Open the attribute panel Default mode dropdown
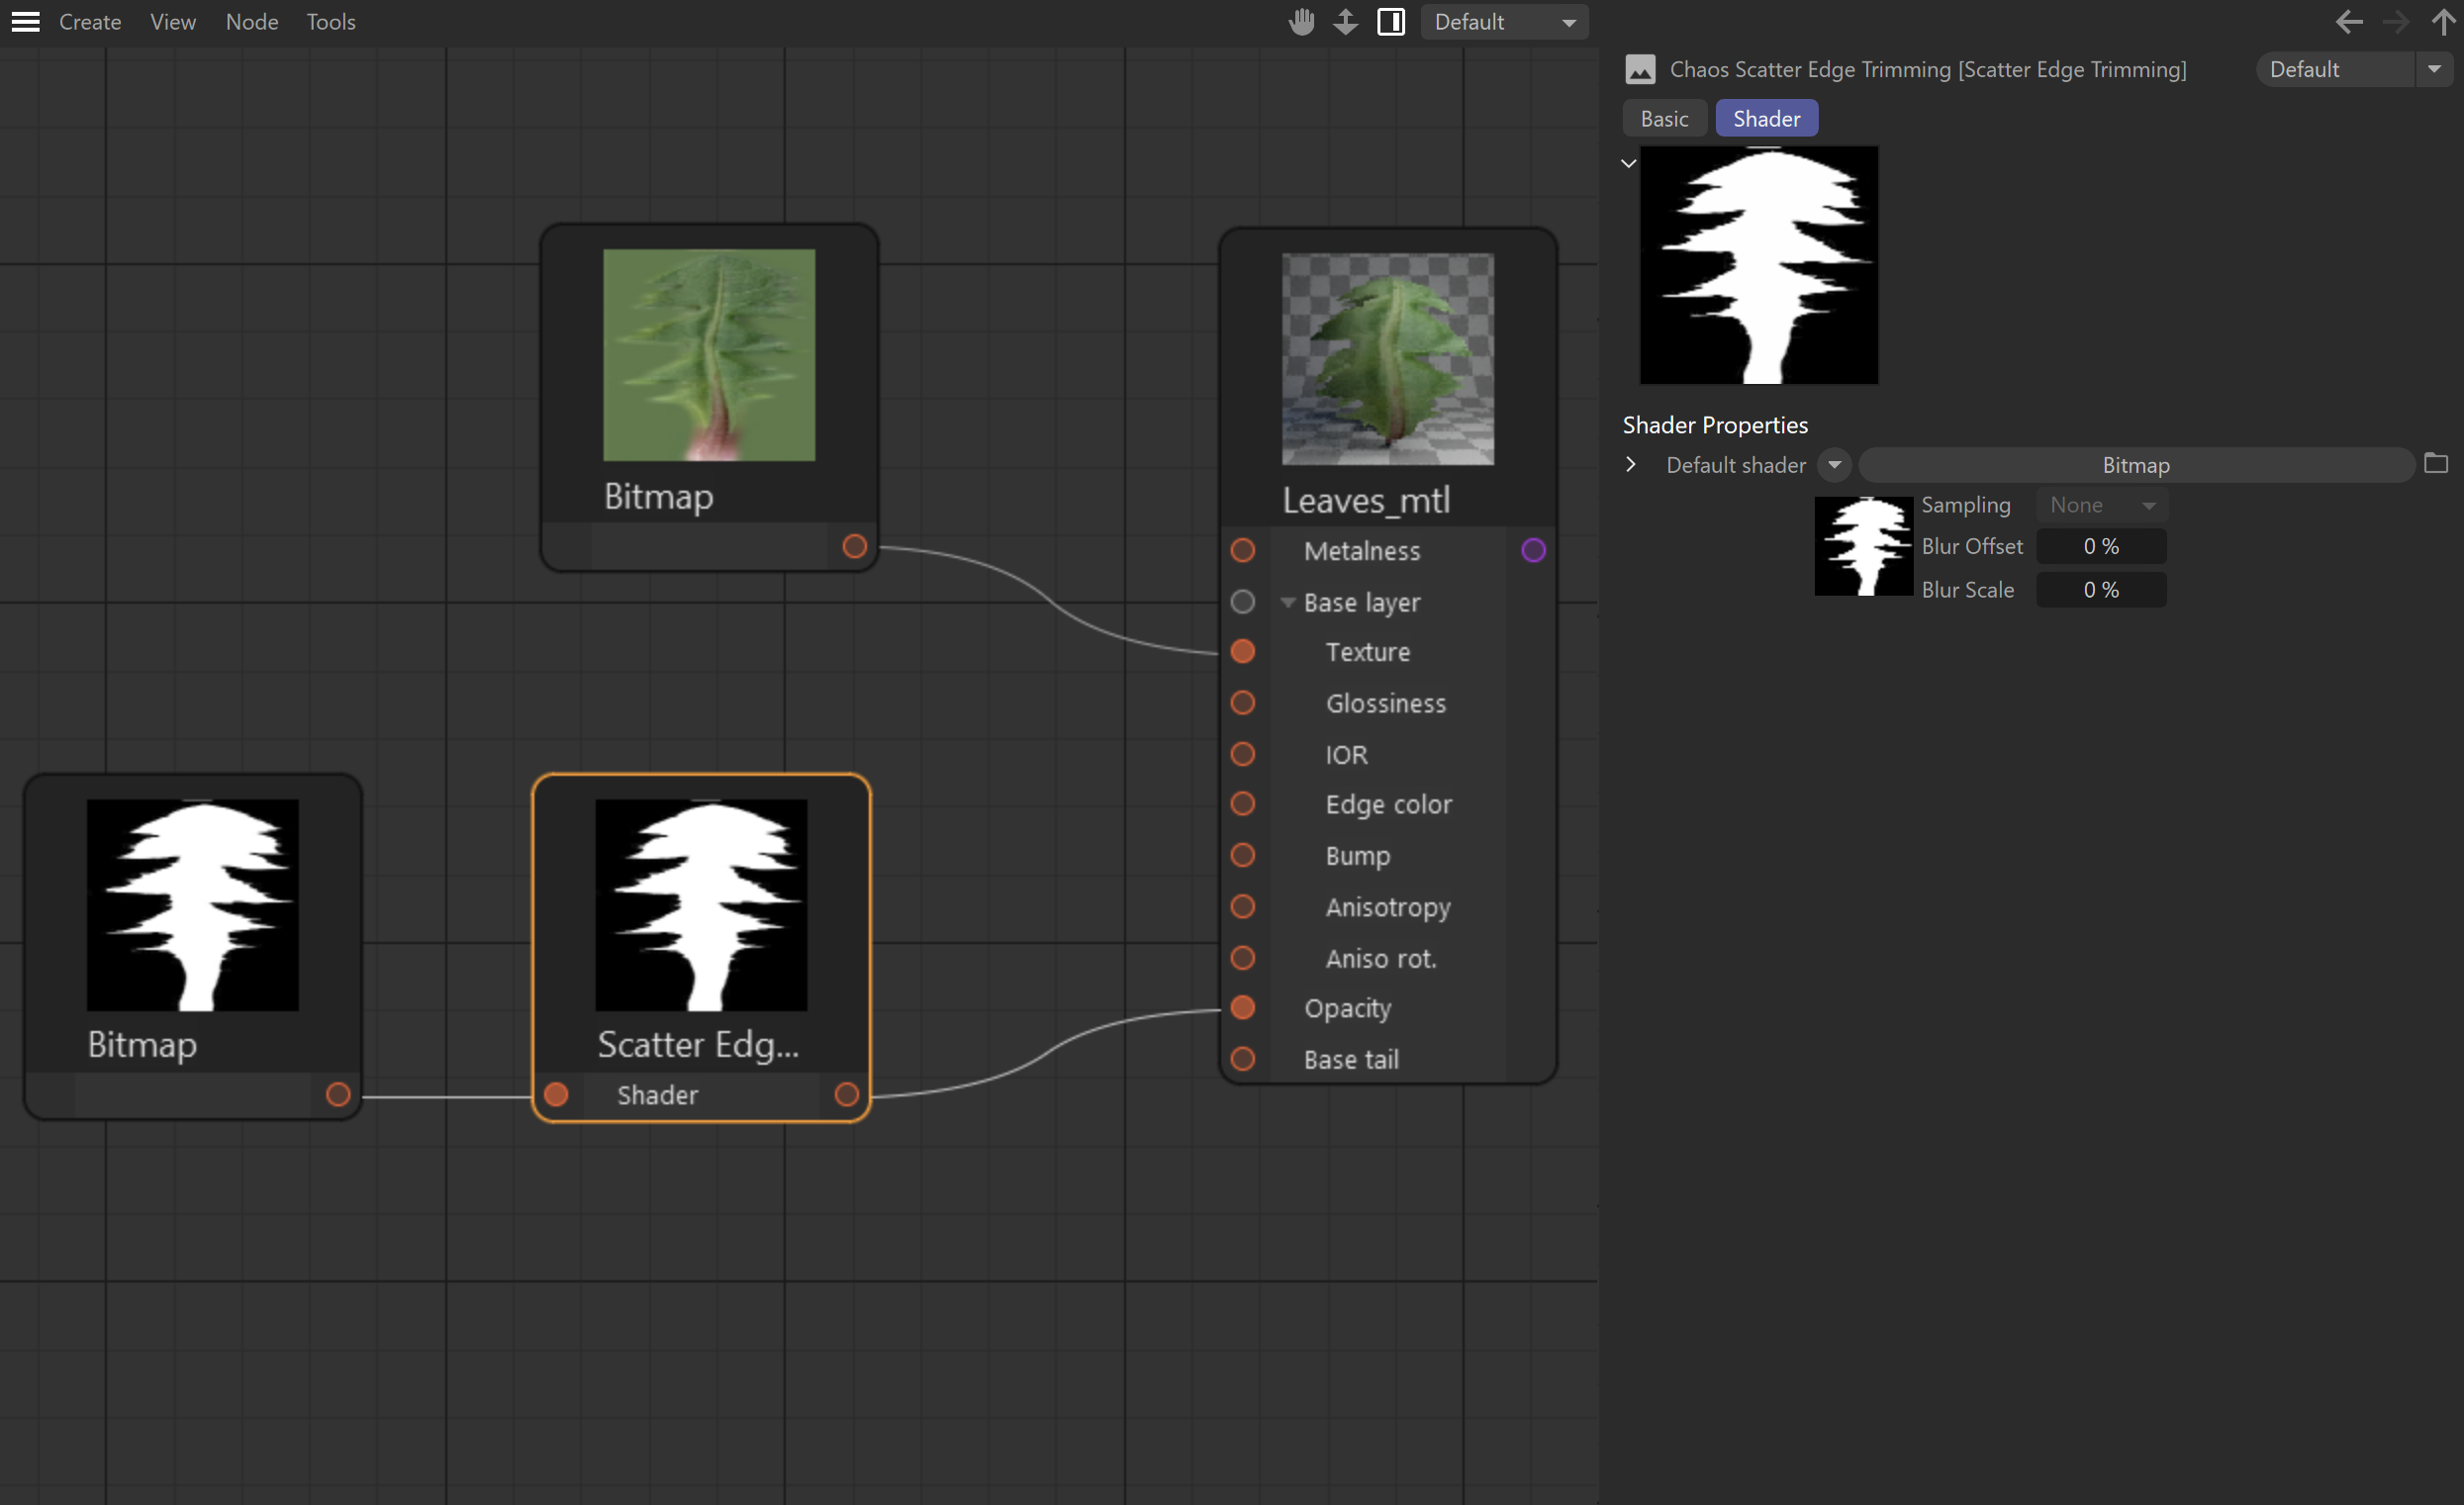This screenshot has width=2464, height=1505. point(2354,69)
